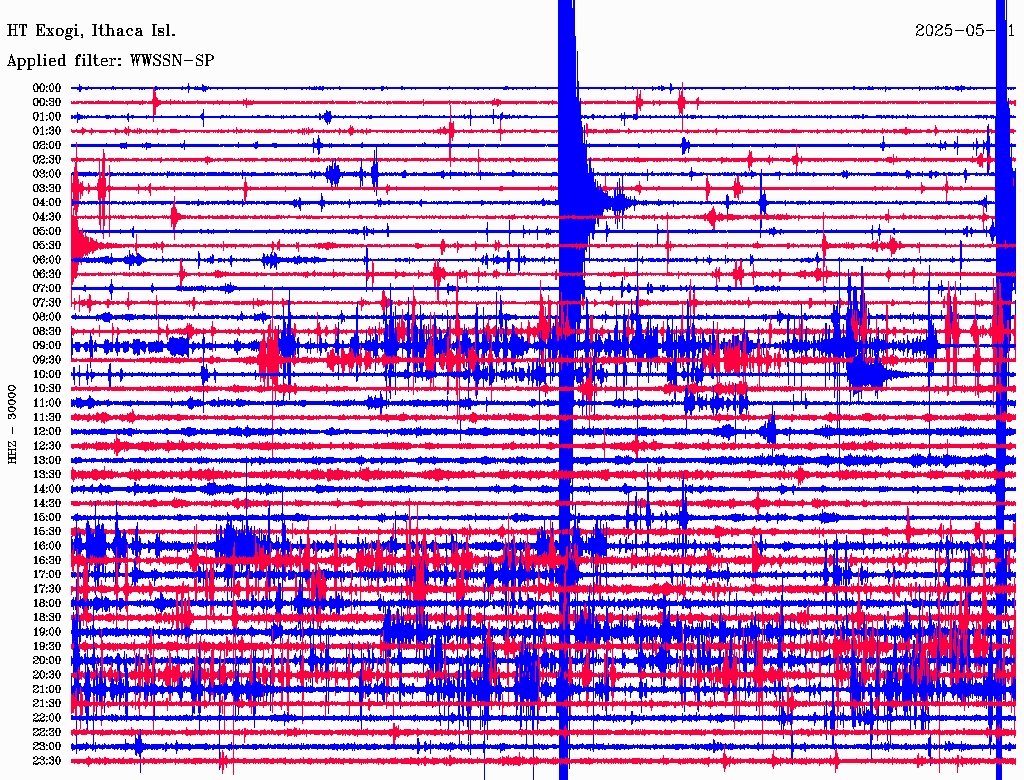The height and width of the screenshot is (780, 1024).
Task: Select the 18:00 time row label
Action: [47, 604]
